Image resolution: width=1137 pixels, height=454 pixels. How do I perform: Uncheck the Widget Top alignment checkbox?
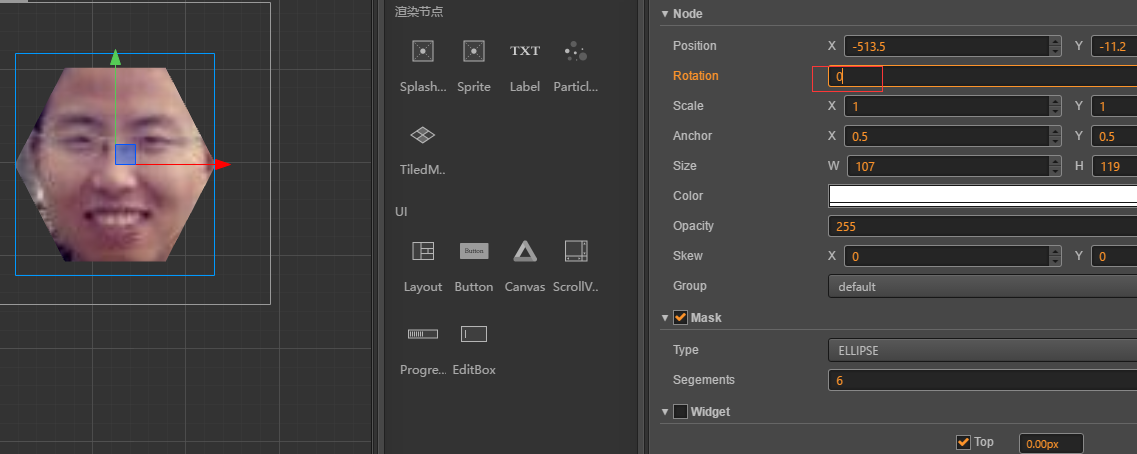(964, 442)
